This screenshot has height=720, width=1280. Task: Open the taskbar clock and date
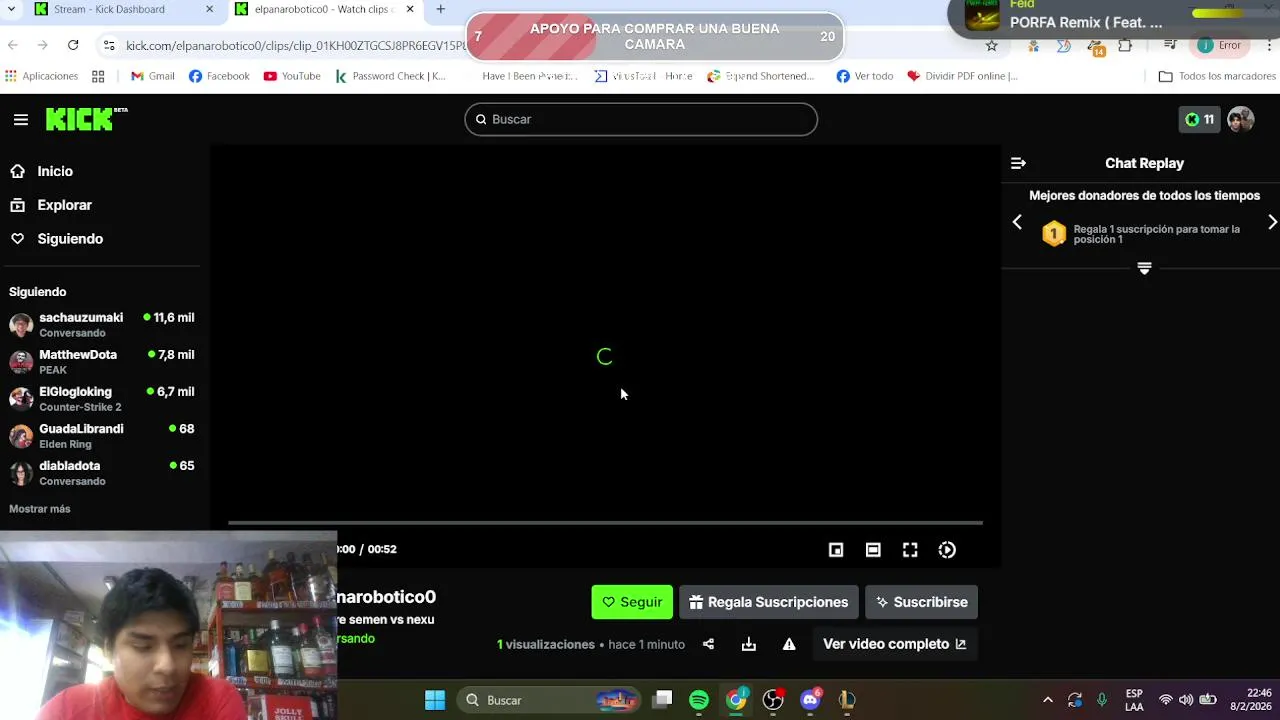[x=1250, y=700]
